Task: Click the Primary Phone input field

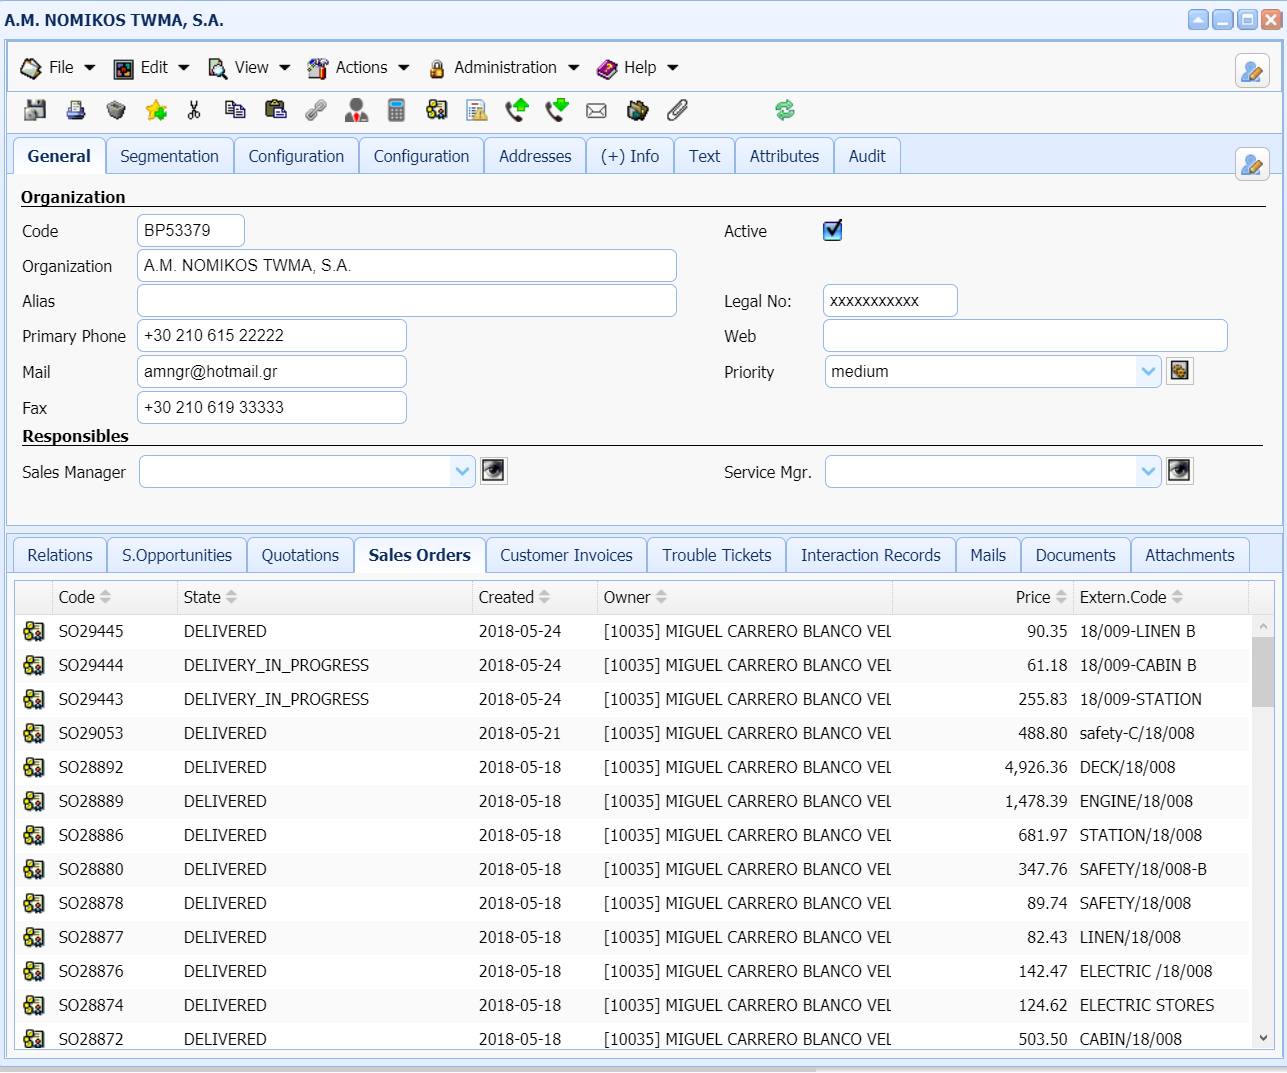Action: click(272, 336)
